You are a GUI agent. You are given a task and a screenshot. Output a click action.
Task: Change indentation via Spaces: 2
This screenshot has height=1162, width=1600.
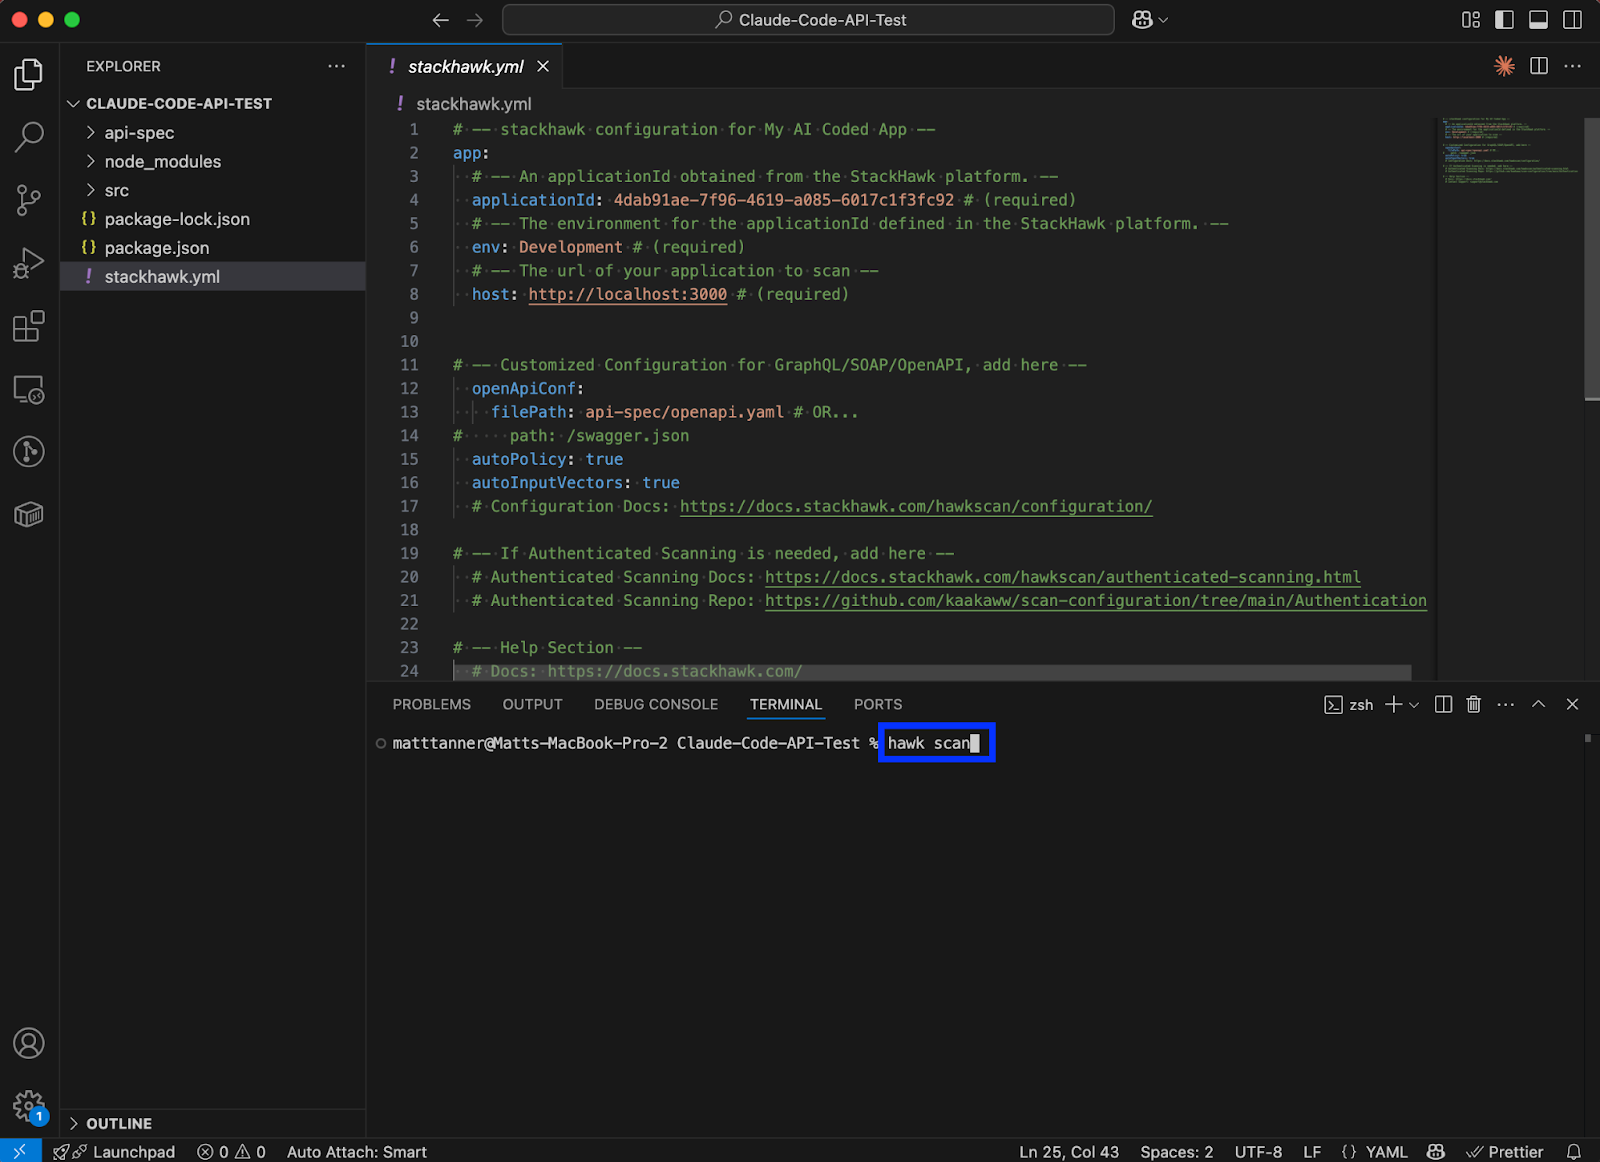pos(1176,1151)
